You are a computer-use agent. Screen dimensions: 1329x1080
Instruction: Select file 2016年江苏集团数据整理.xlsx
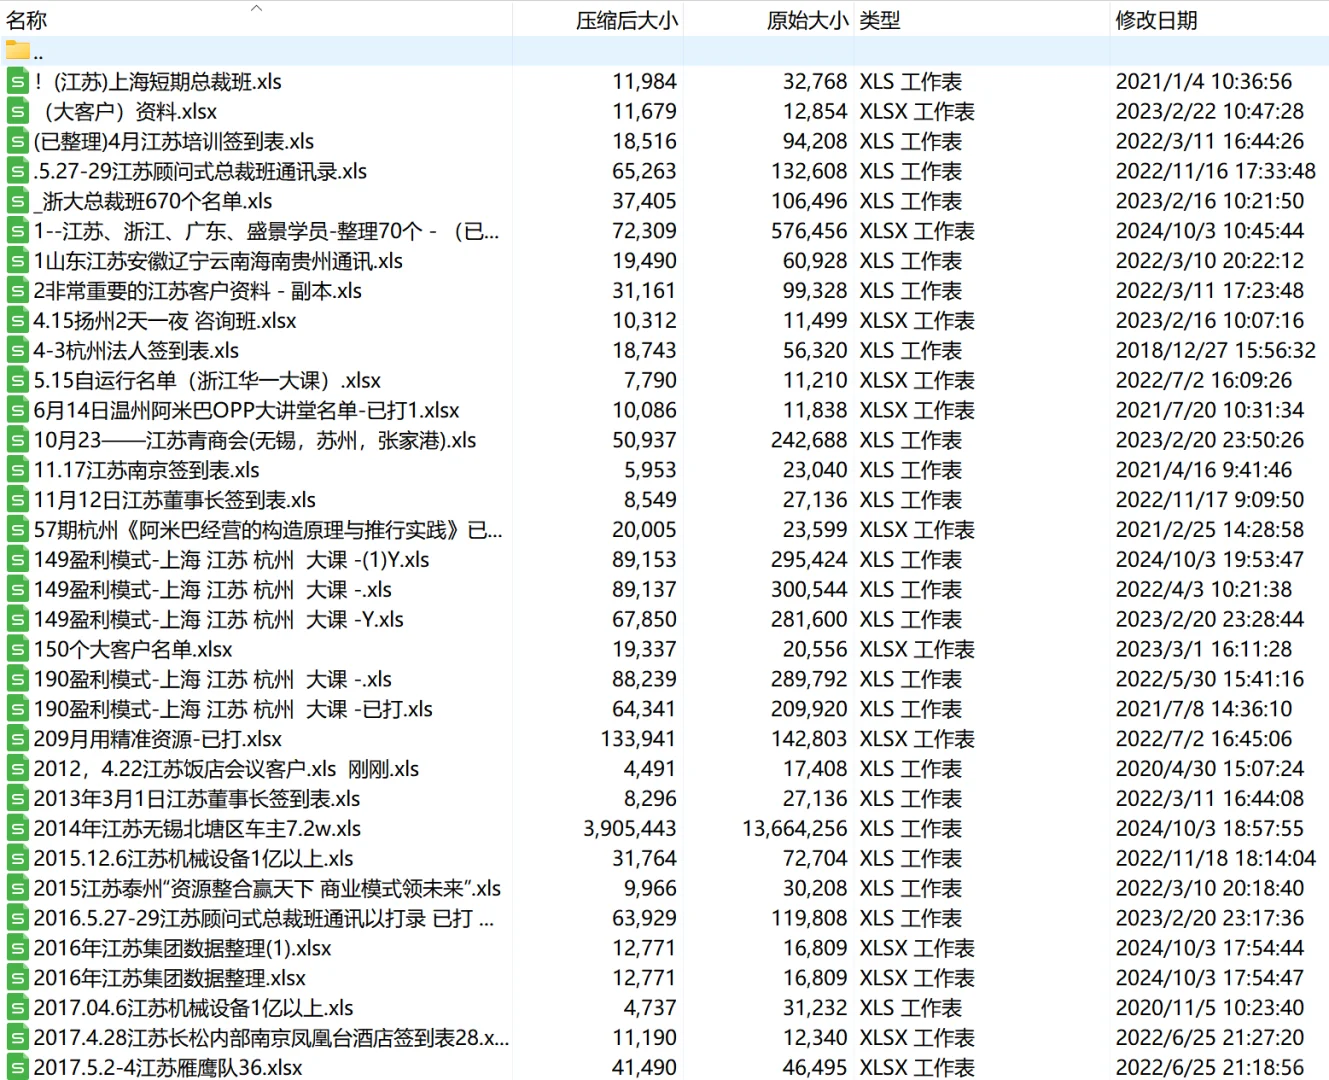click(x=169, y=978)
